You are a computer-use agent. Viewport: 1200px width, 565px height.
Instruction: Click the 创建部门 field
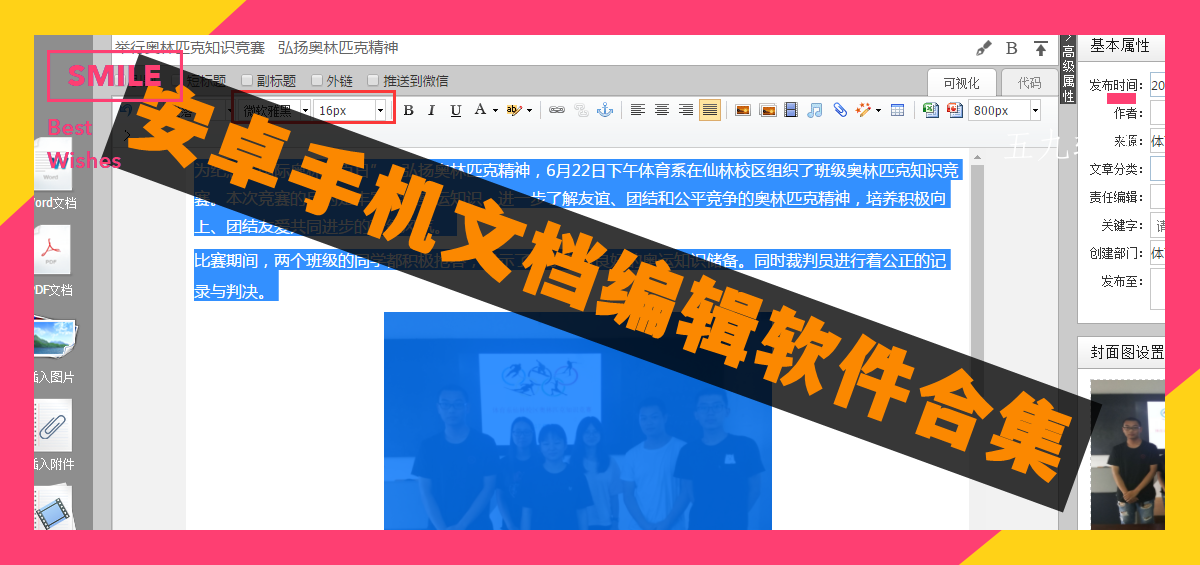1158,253
